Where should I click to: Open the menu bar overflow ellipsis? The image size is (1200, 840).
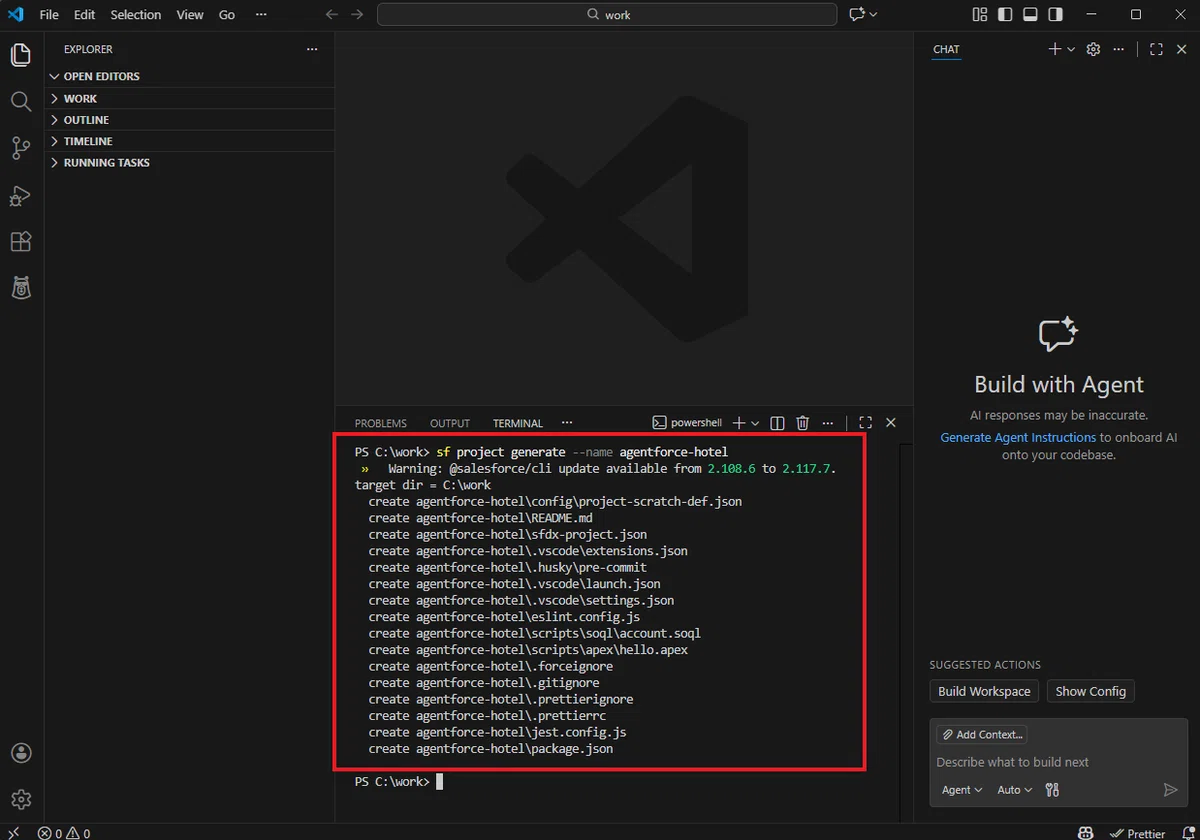261,14
